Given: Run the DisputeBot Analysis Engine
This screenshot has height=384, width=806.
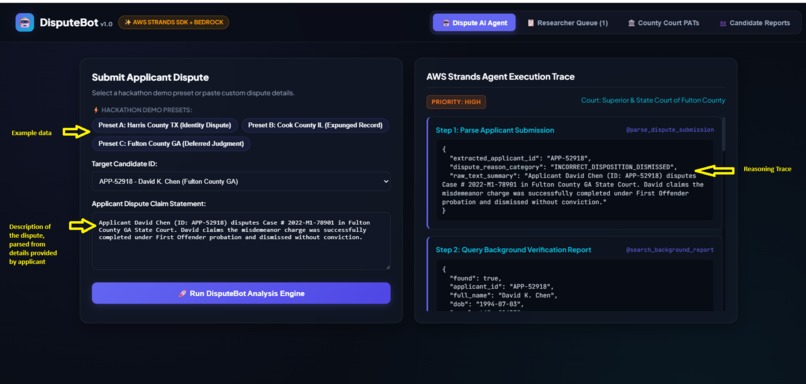Looking at the screenshot, I should pos(241,294).
